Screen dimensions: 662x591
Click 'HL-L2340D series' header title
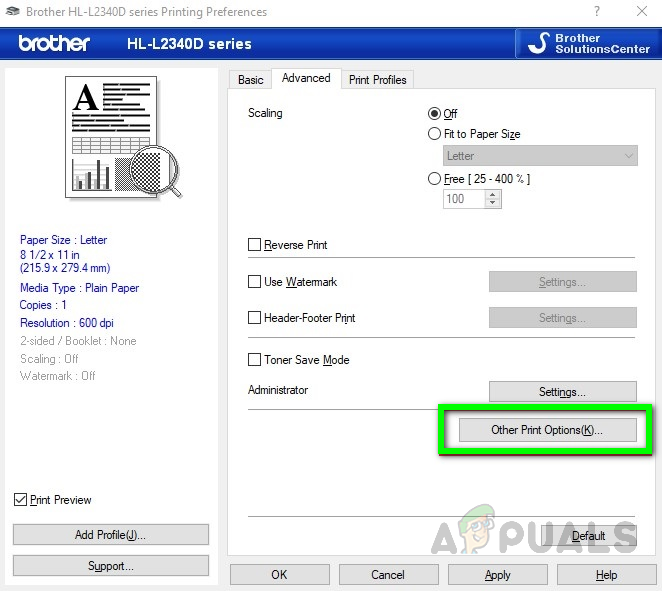pos(189,44)
